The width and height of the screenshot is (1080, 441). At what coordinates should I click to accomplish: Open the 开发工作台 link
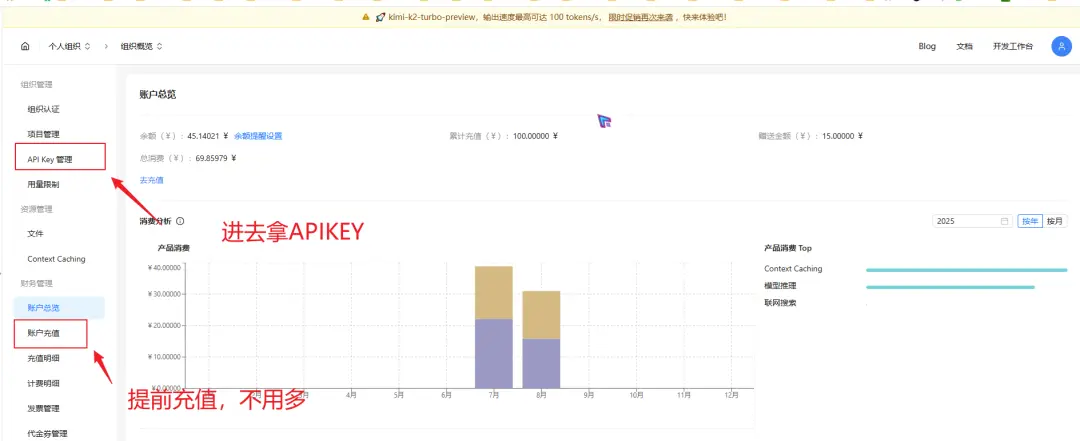coord(1012,46)
